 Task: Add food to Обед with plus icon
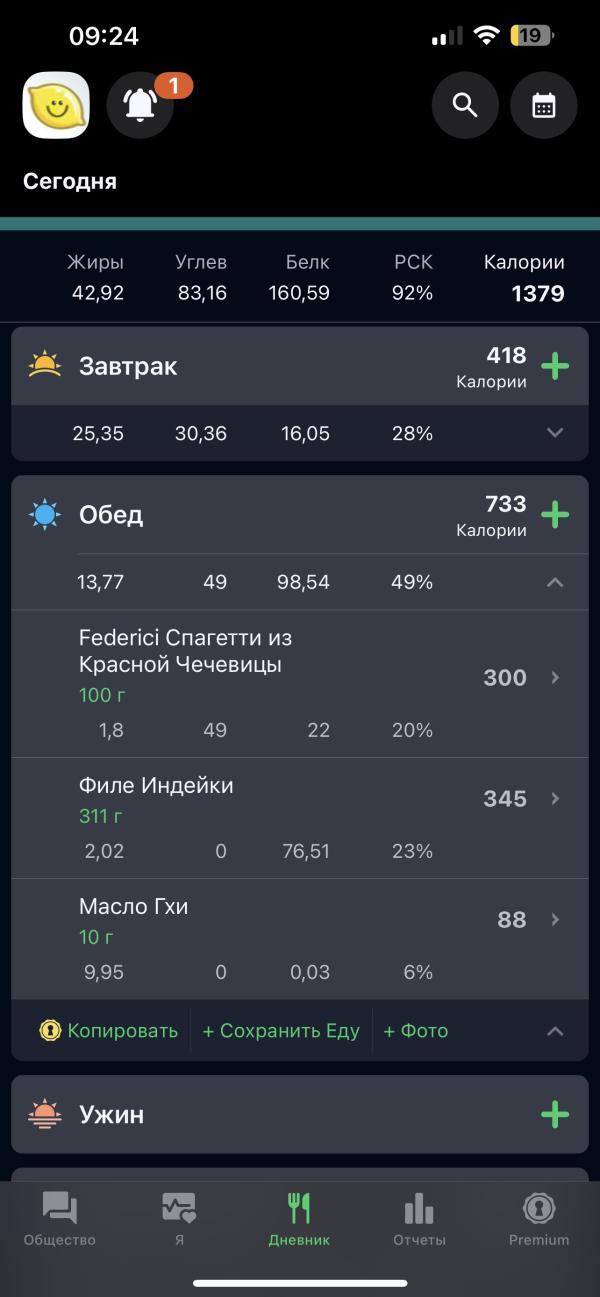tap(555, 515)
